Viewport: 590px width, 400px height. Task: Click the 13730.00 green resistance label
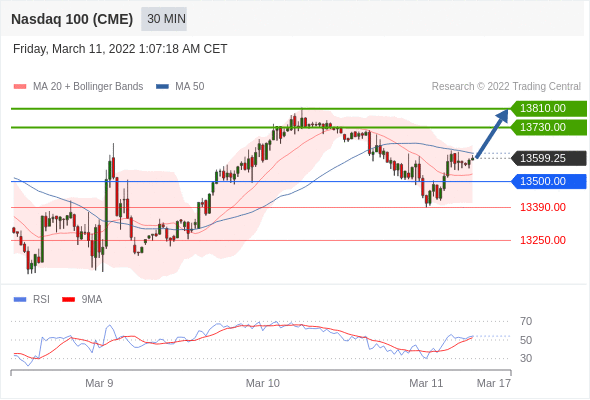click(x=549, y=127)
